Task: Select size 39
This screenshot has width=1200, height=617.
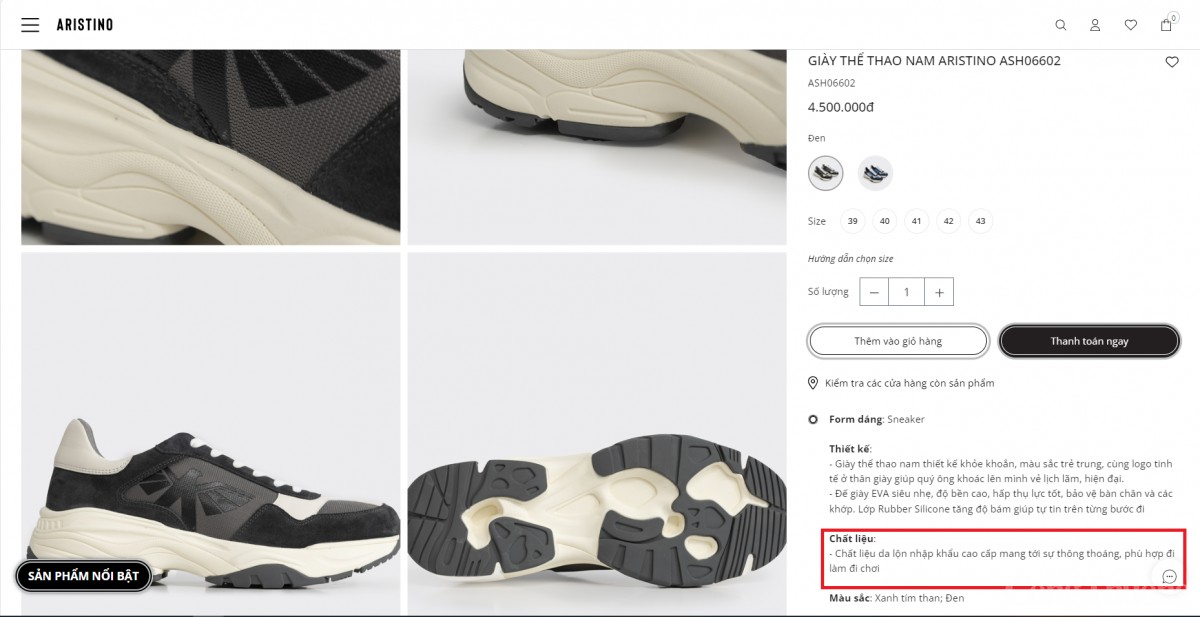Action: click(x=852, y=221)
